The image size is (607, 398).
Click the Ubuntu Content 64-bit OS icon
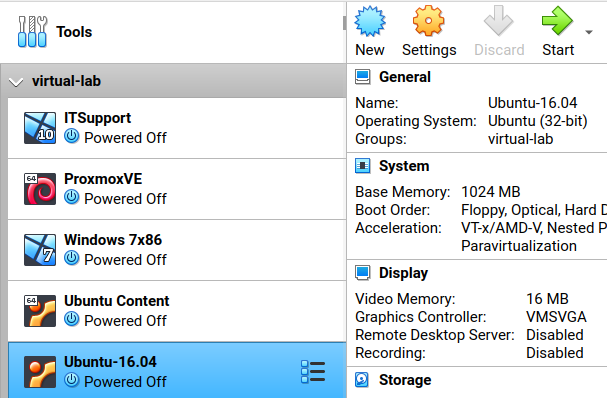tap(40, 311)
